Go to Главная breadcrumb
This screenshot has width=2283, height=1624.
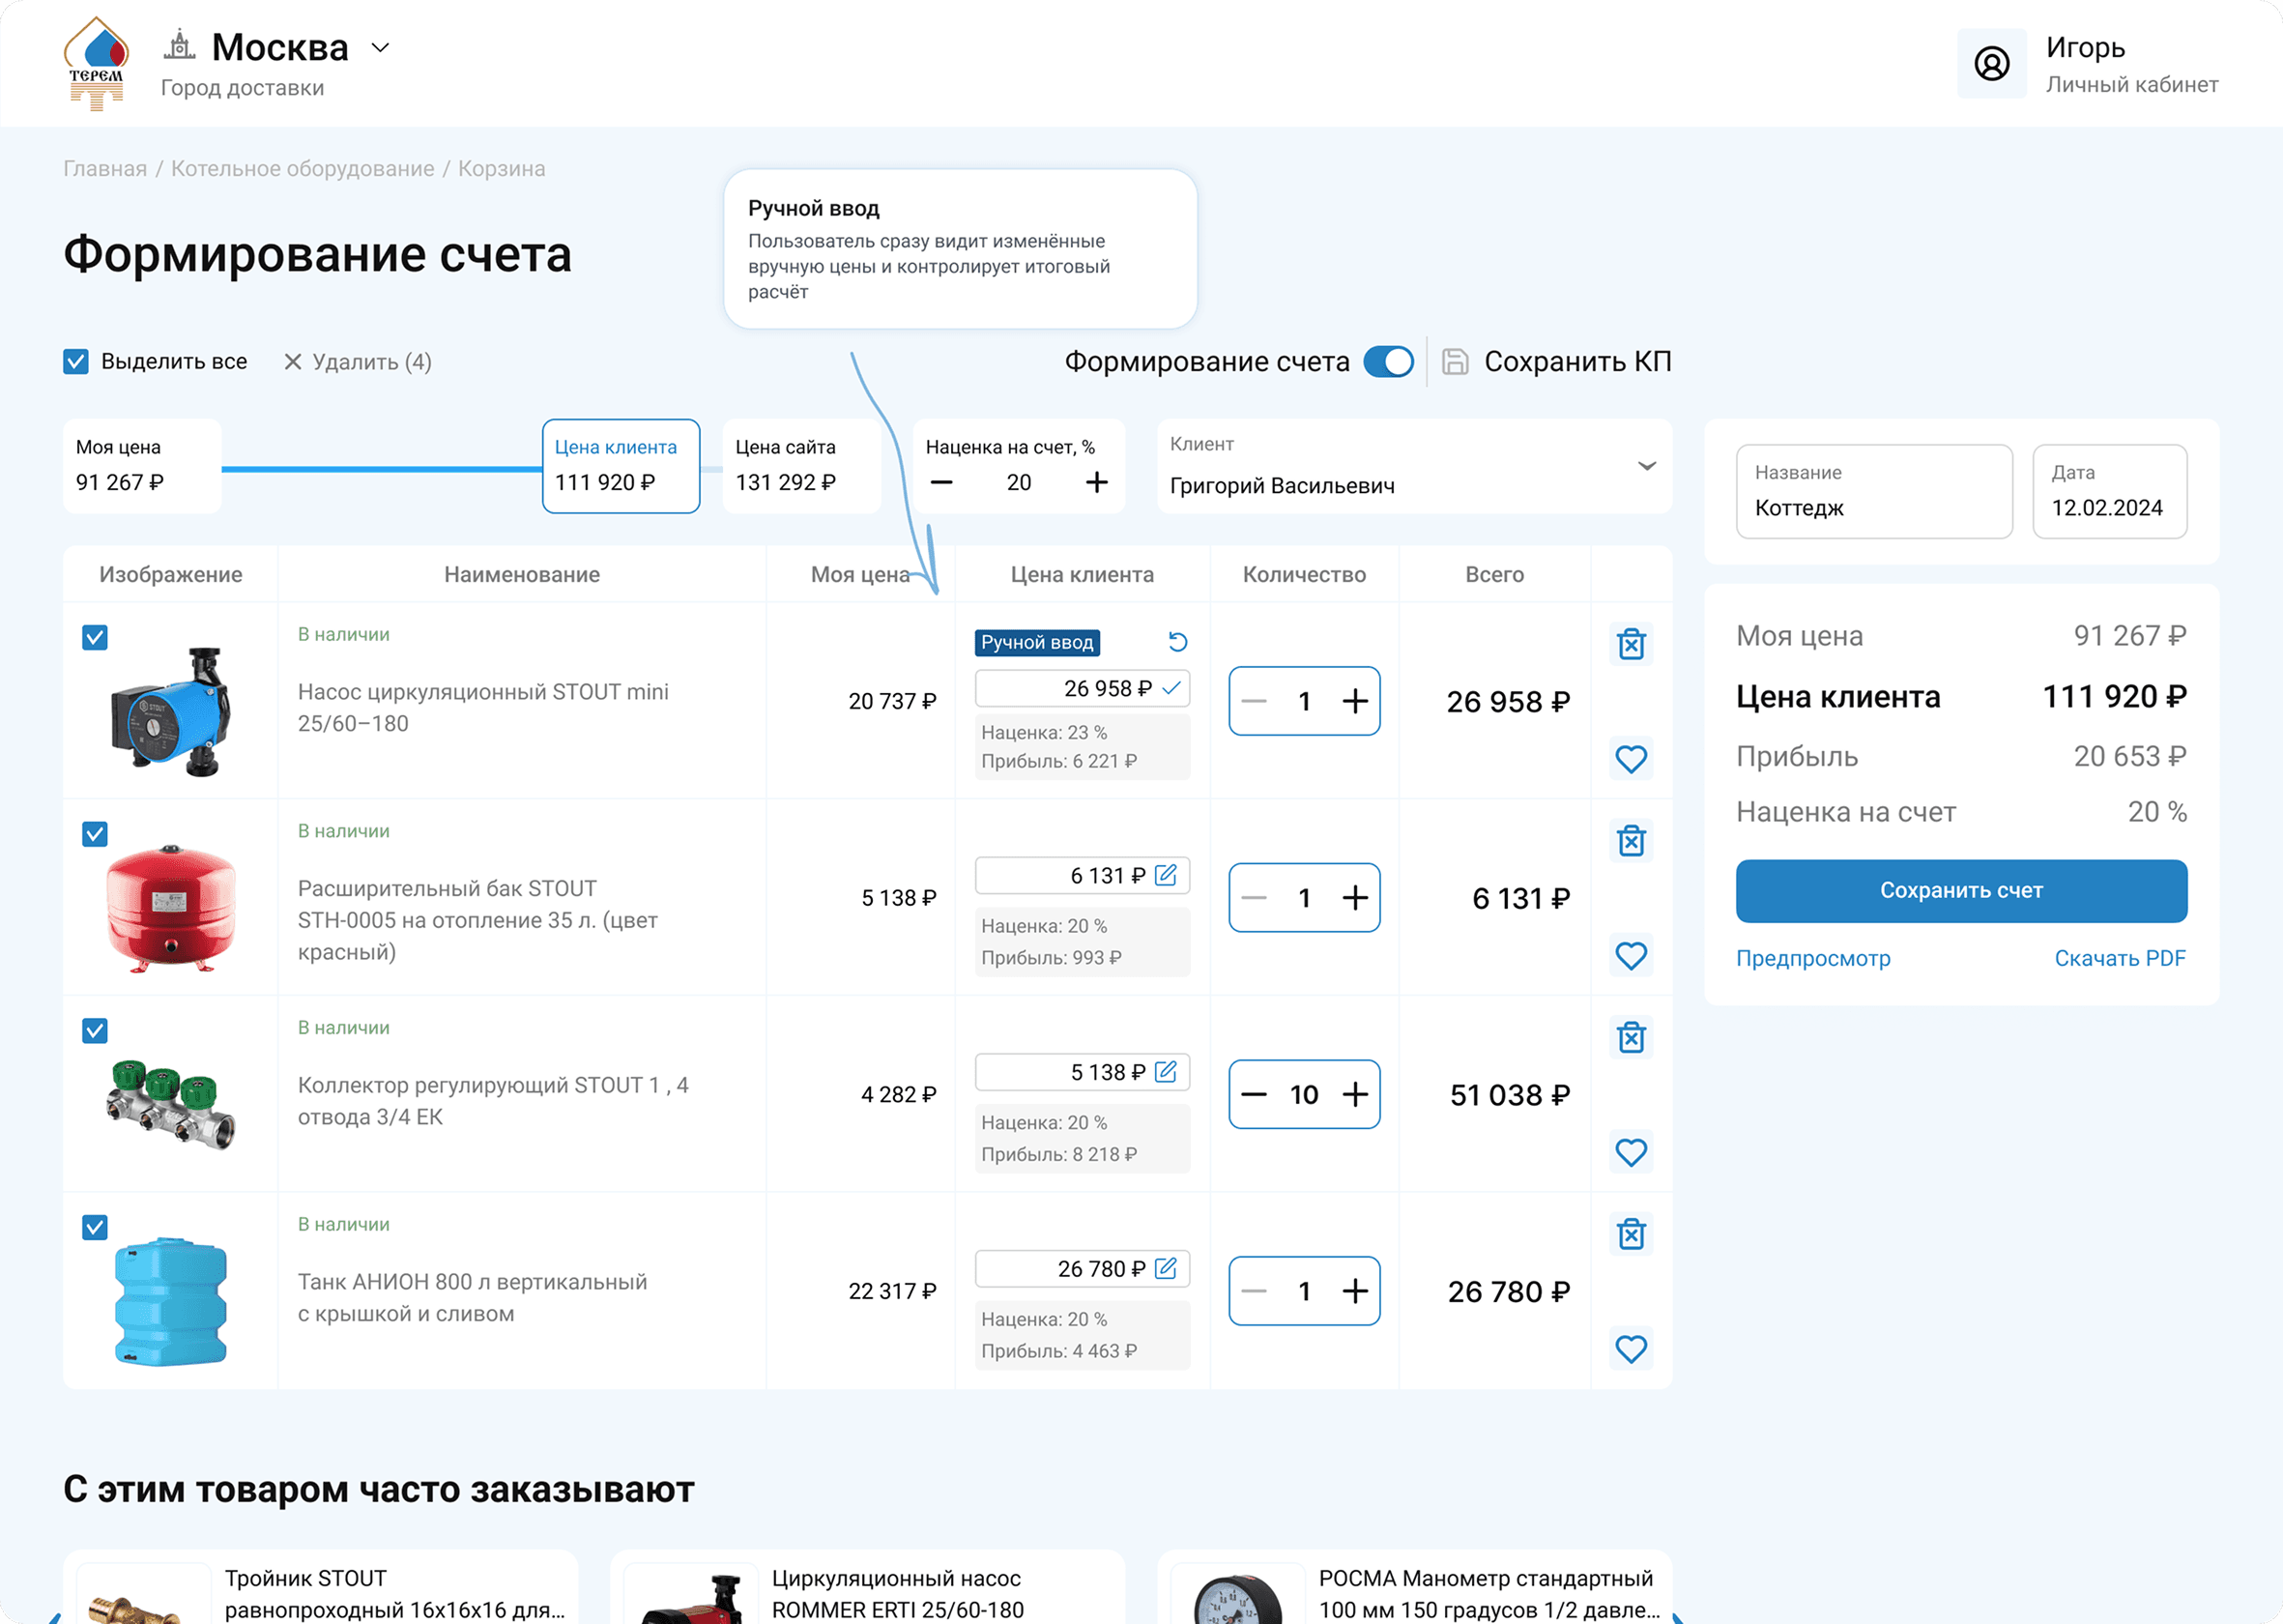[105, 168]
